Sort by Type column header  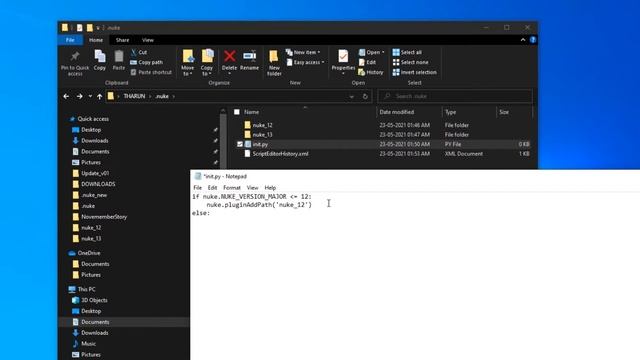pos(451,112)
